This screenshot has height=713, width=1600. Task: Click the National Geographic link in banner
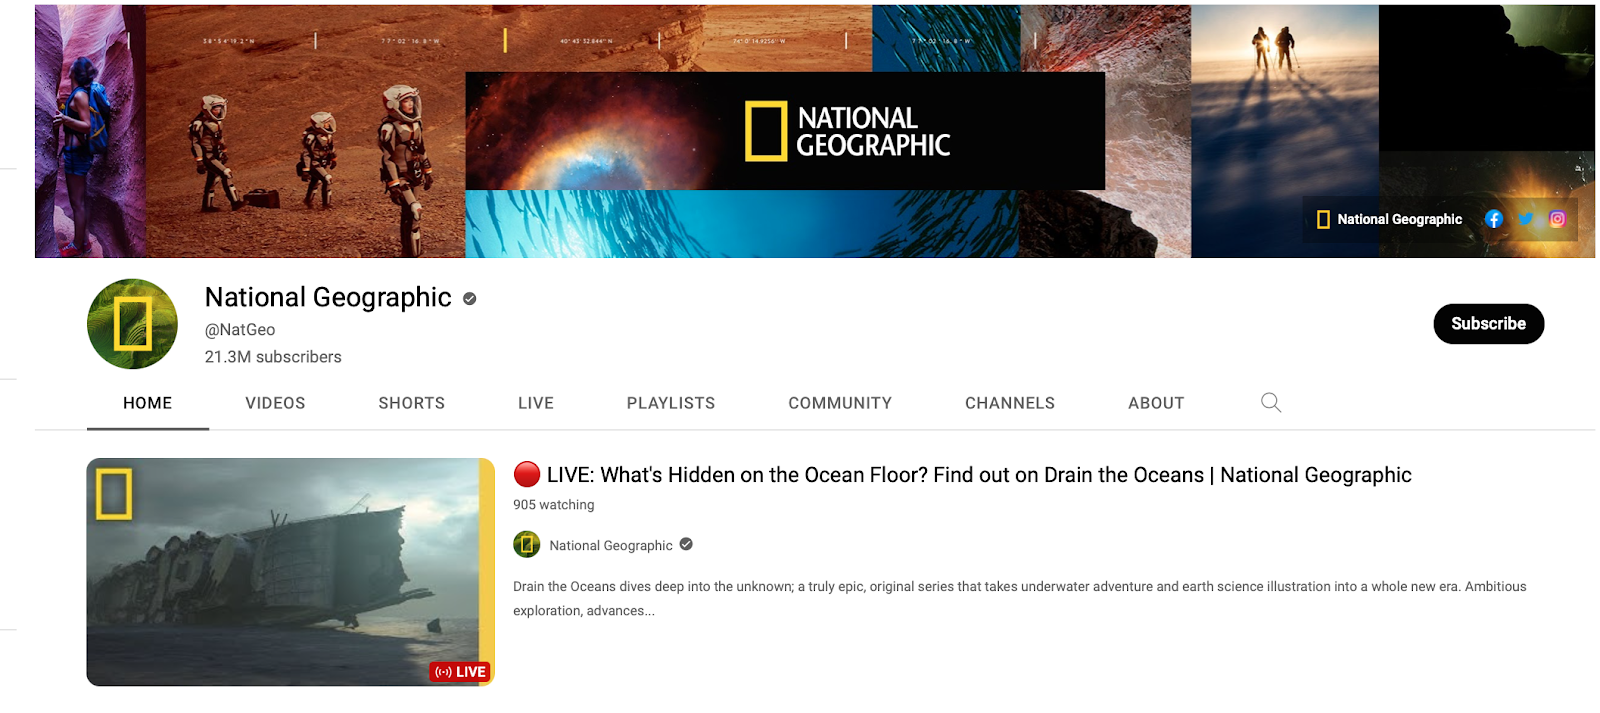[x=1389, y=219]
